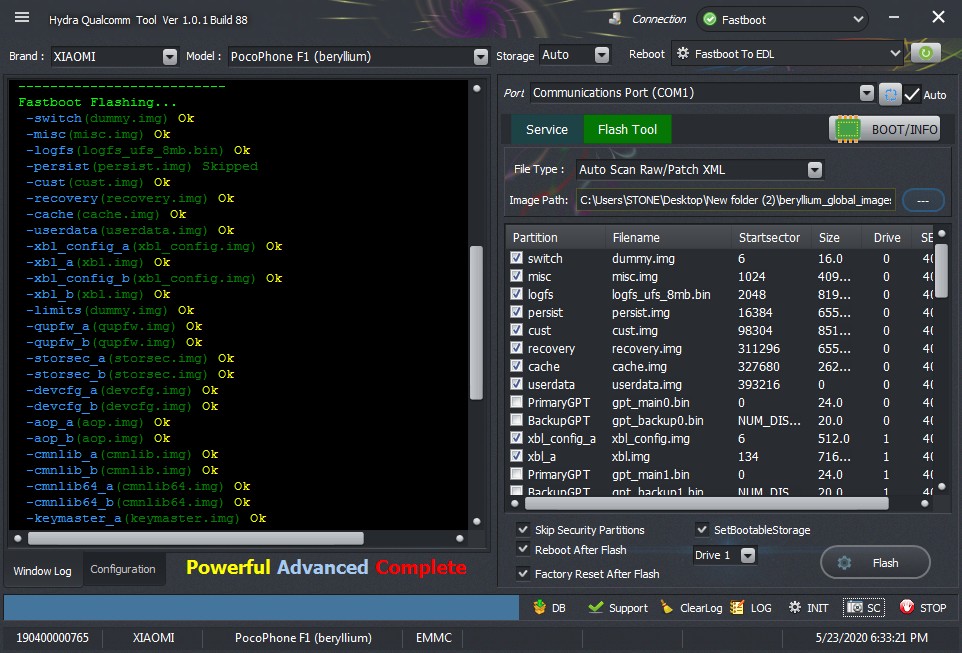Open the LOG file icon
The height and width of the screenshot is (653, 962).
pos(737,608)
